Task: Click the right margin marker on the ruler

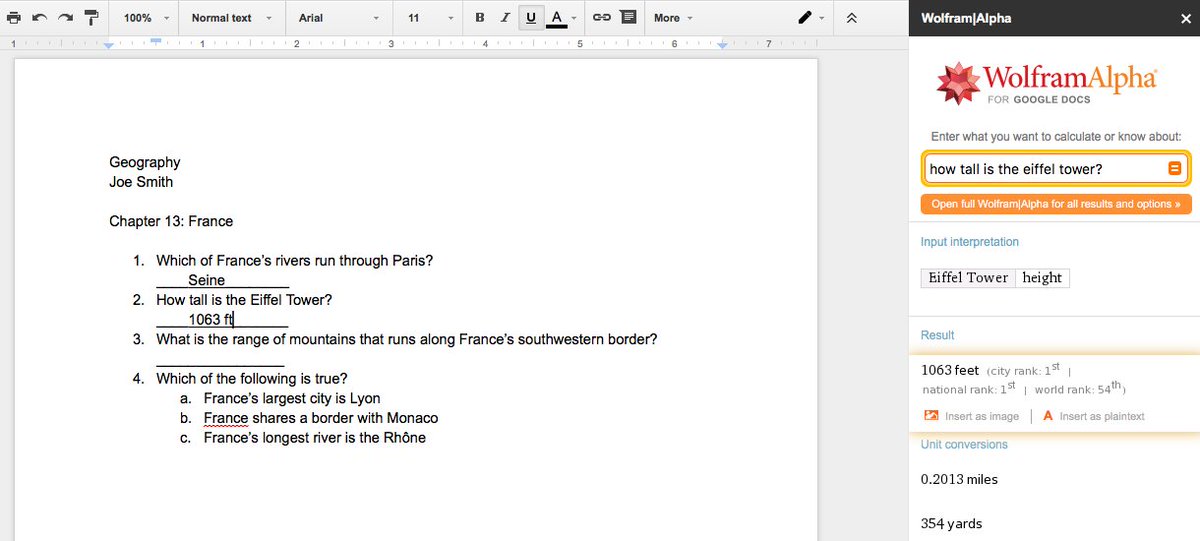Action: (724, 46)
